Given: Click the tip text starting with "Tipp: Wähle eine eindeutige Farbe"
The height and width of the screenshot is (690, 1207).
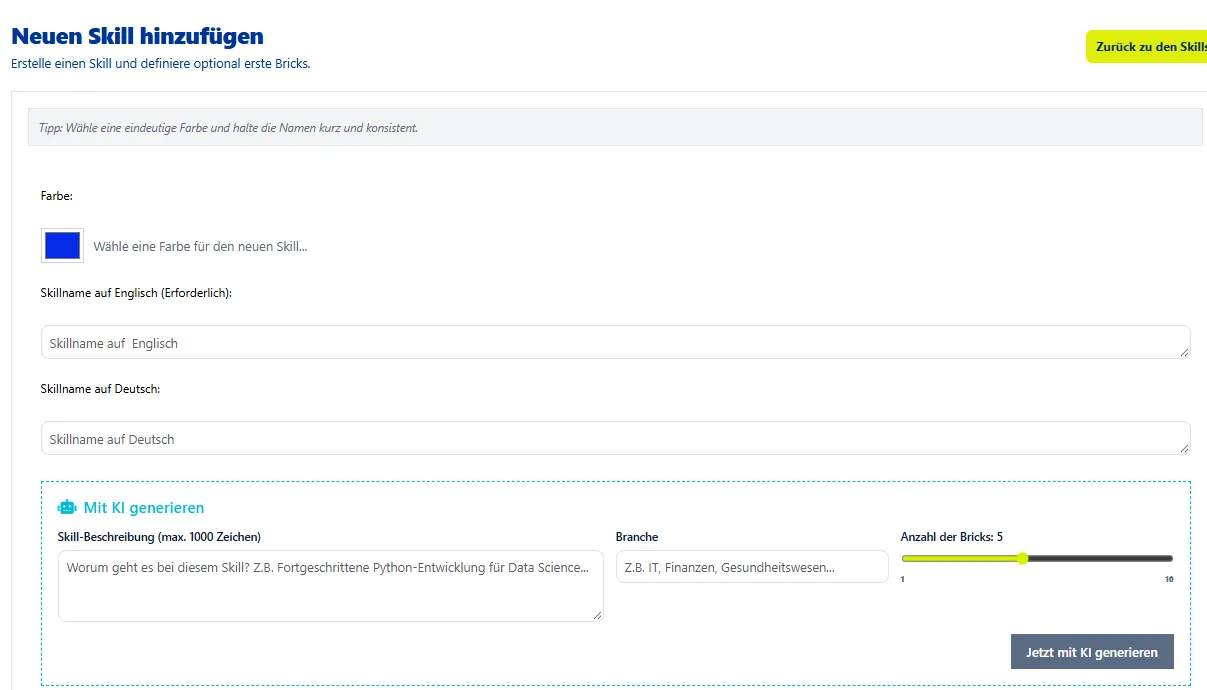Looking at the screenshot, I should point(228,128).
